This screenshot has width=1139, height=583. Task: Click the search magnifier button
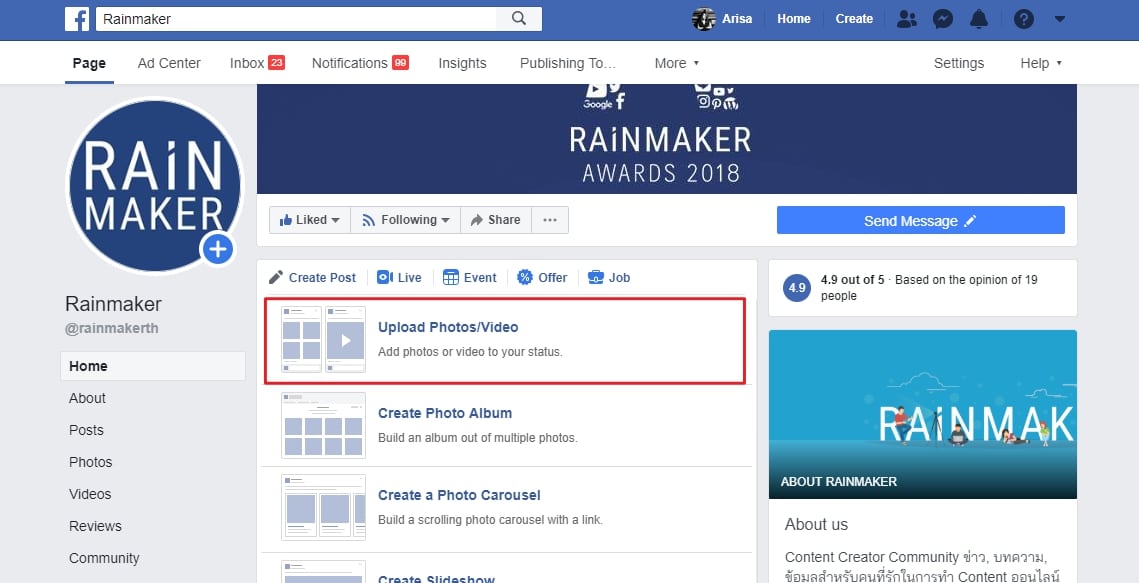coord(519,18)
